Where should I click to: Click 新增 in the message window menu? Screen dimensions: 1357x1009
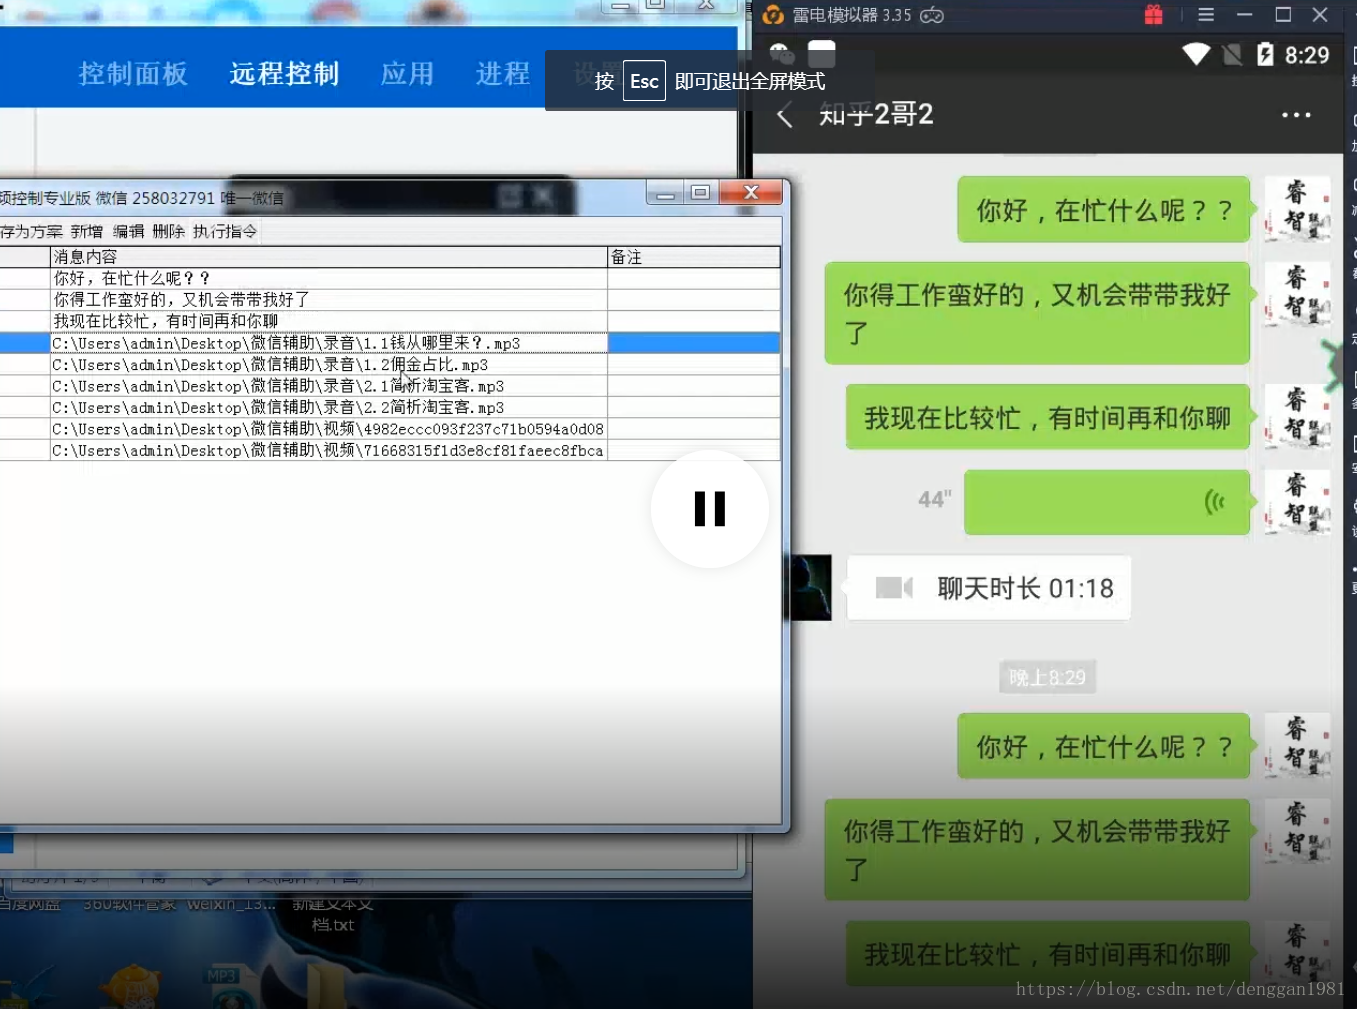pyautogui.click(x=87, y=231)
